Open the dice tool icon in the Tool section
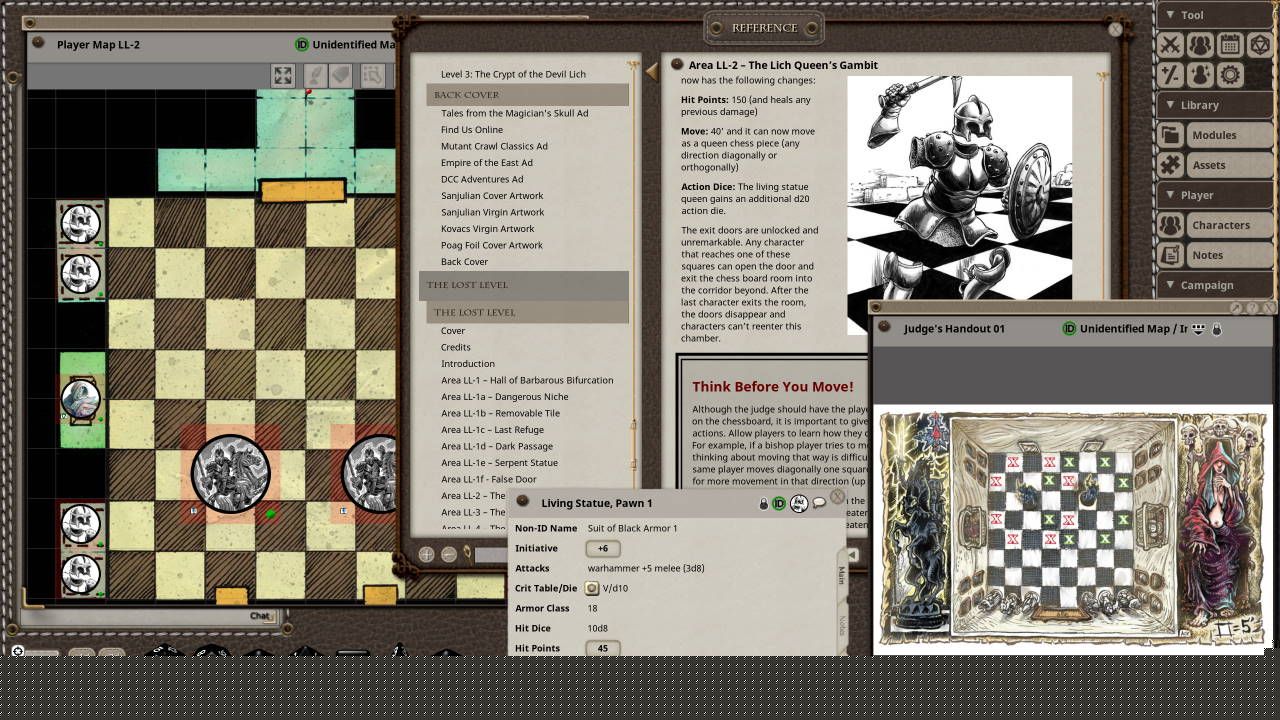This screenshot has height=720, width=1280. pos(1260,45)
